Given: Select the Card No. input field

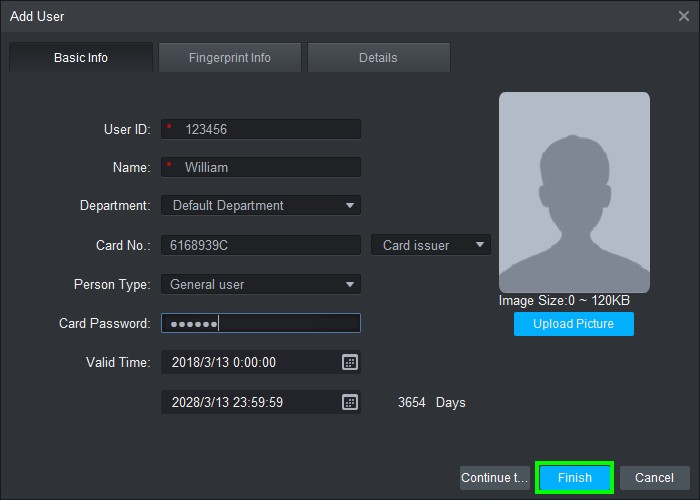Looking at the screenshot, I should pos(260,245).
